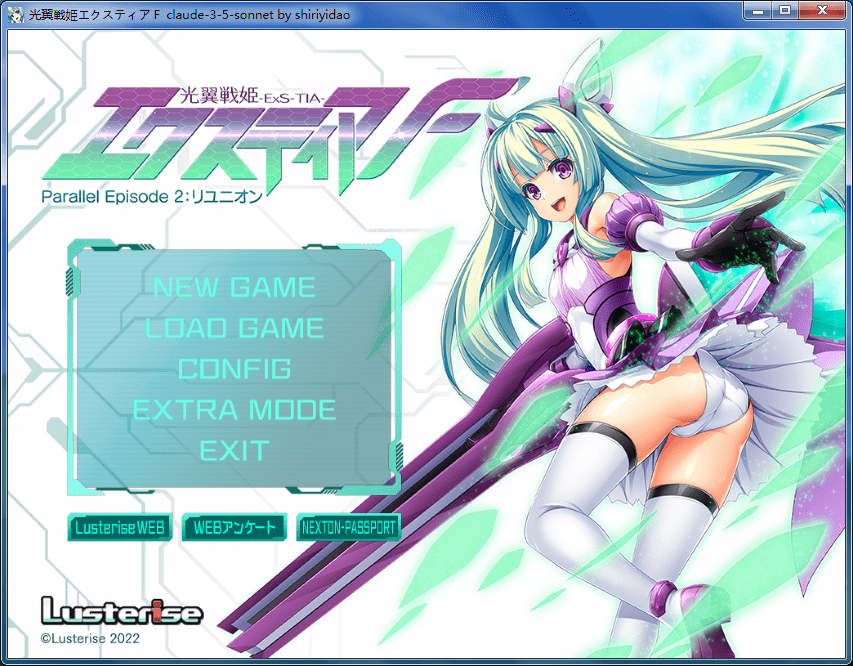The image size is (853, 666).
Task: Open the CONFIG settings
Action: coord(234,369)
